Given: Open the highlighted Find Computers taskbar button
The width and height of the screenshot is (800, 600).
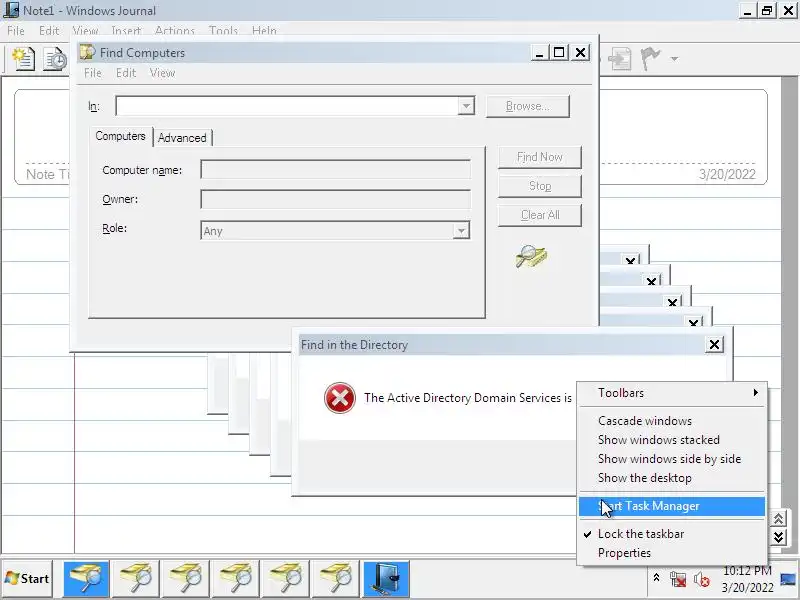Looking at the screenshot, I should tap(86, 579).
